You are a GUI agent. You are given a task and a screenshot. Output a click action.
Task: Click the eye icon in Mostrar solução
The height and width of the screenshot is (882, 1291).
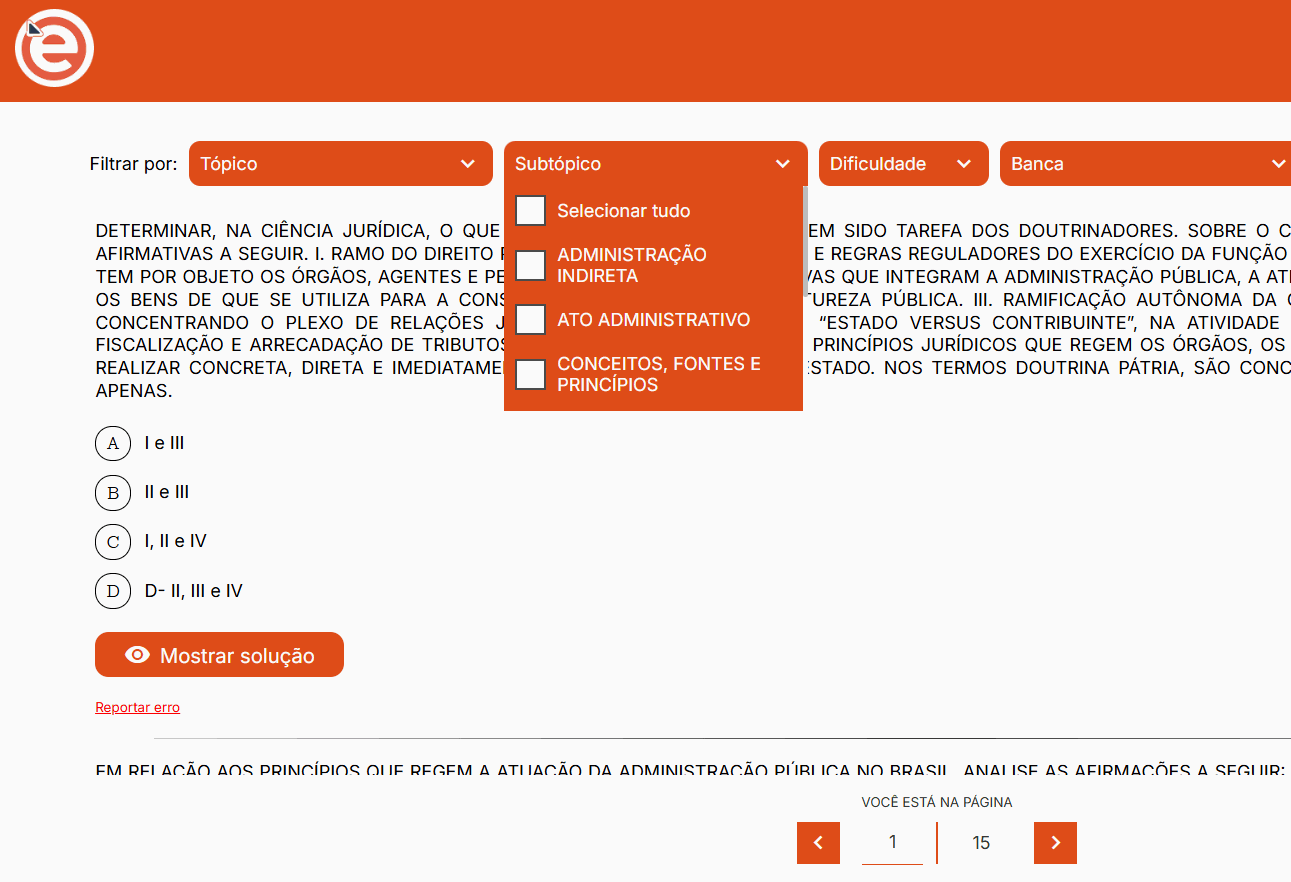(x=137, y=655)
